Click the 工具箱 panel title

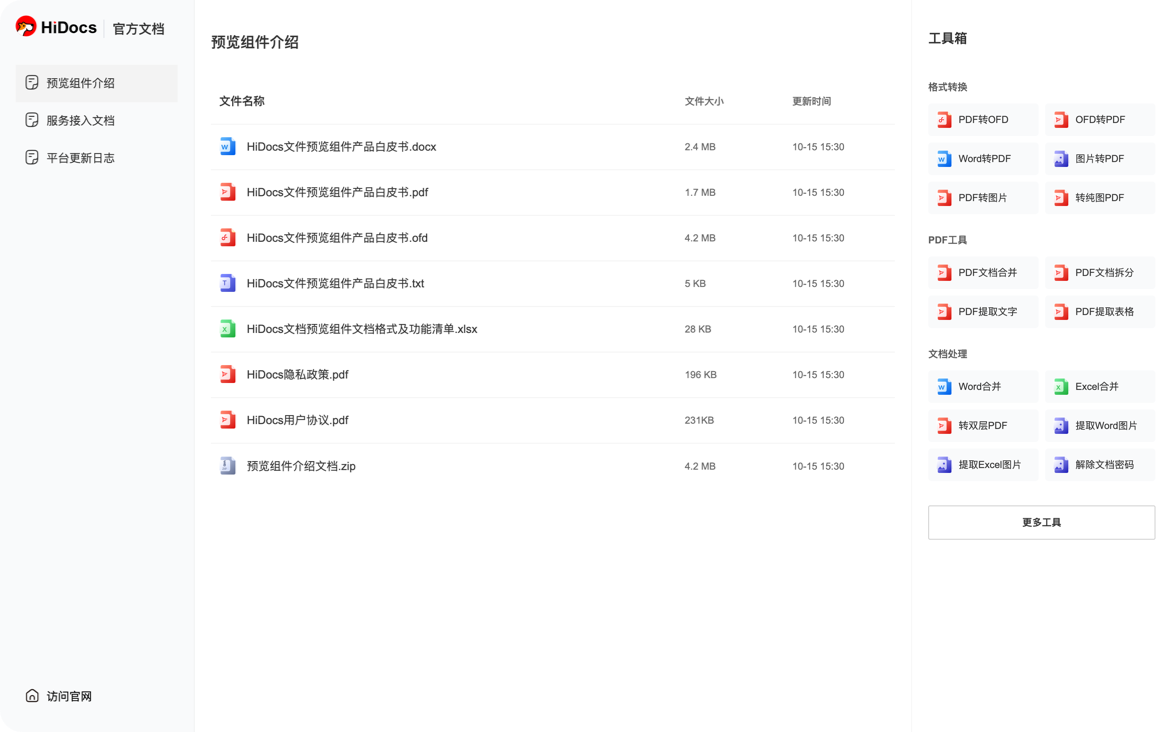coord(948,38)
